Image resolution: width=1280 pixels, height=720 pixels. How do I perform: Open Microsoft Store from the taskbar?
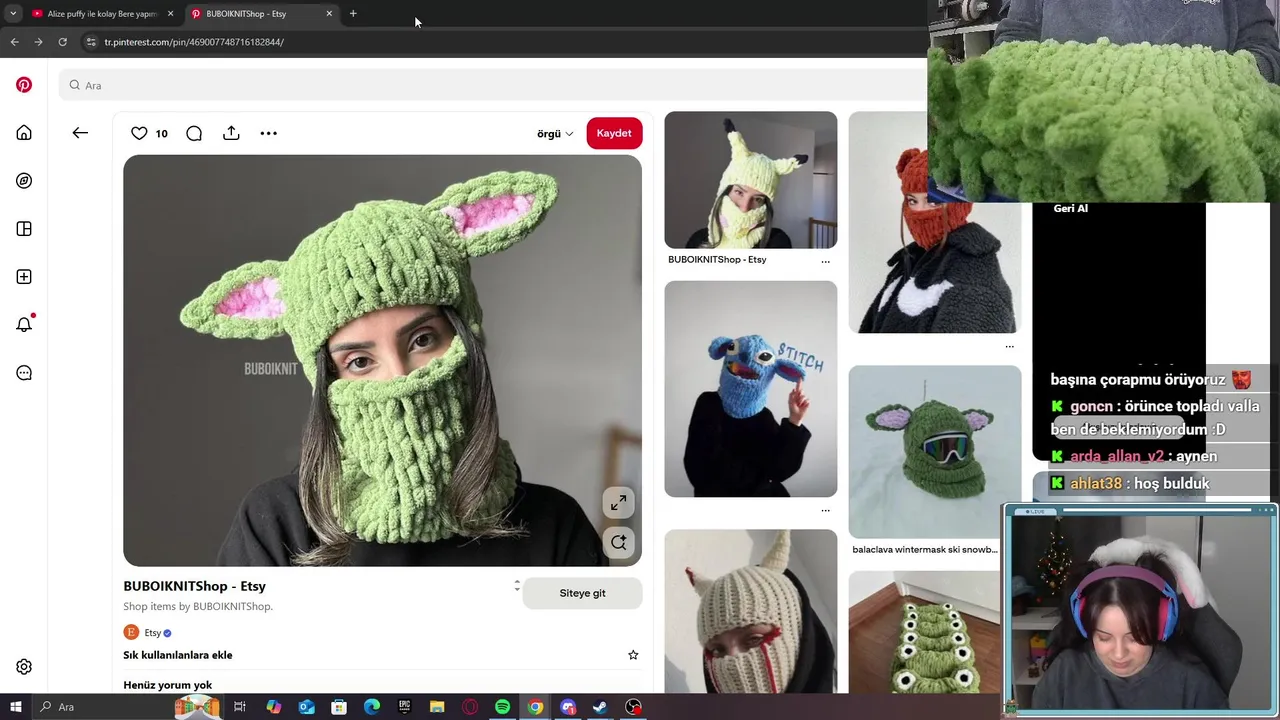click(x=339, y=707)
